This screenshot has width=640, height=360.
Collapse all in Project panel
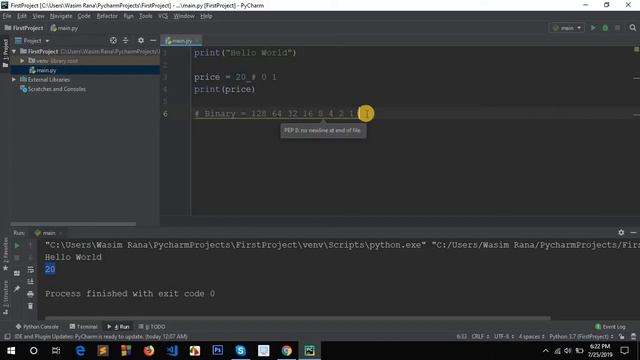click(126, 40)
